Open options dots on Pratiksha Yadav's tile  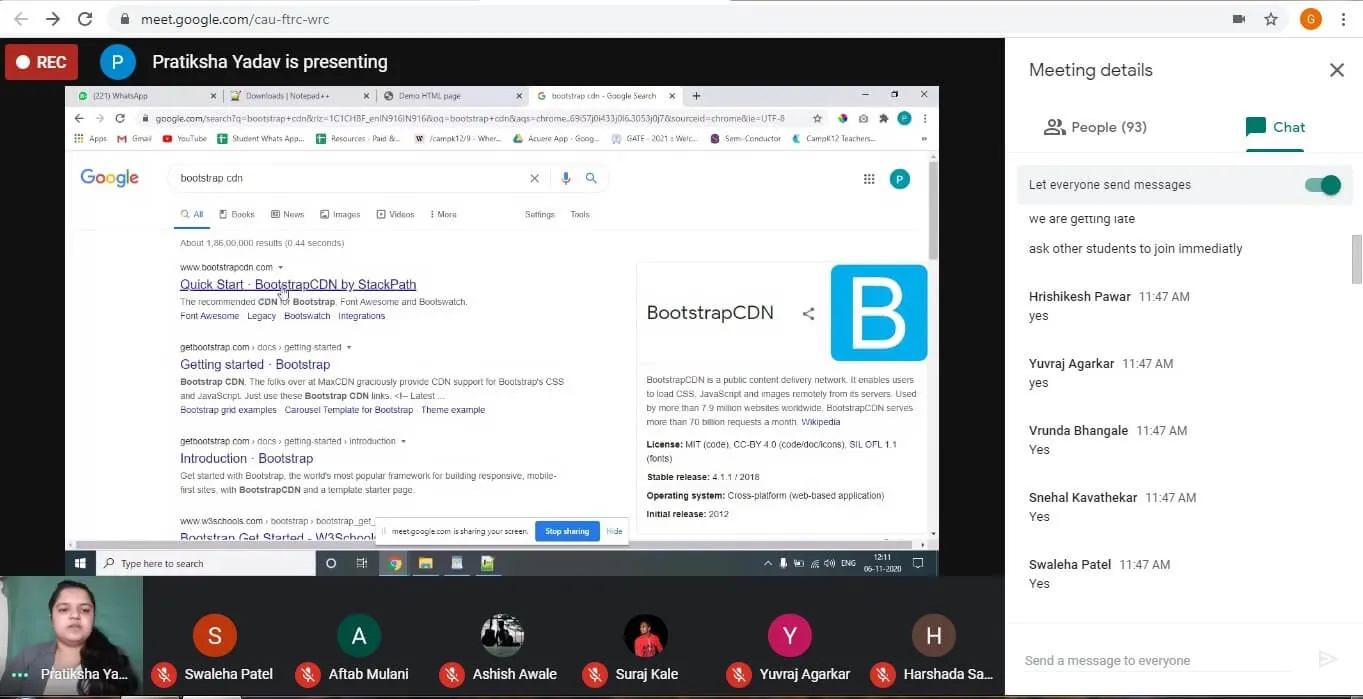coord(19,675)
